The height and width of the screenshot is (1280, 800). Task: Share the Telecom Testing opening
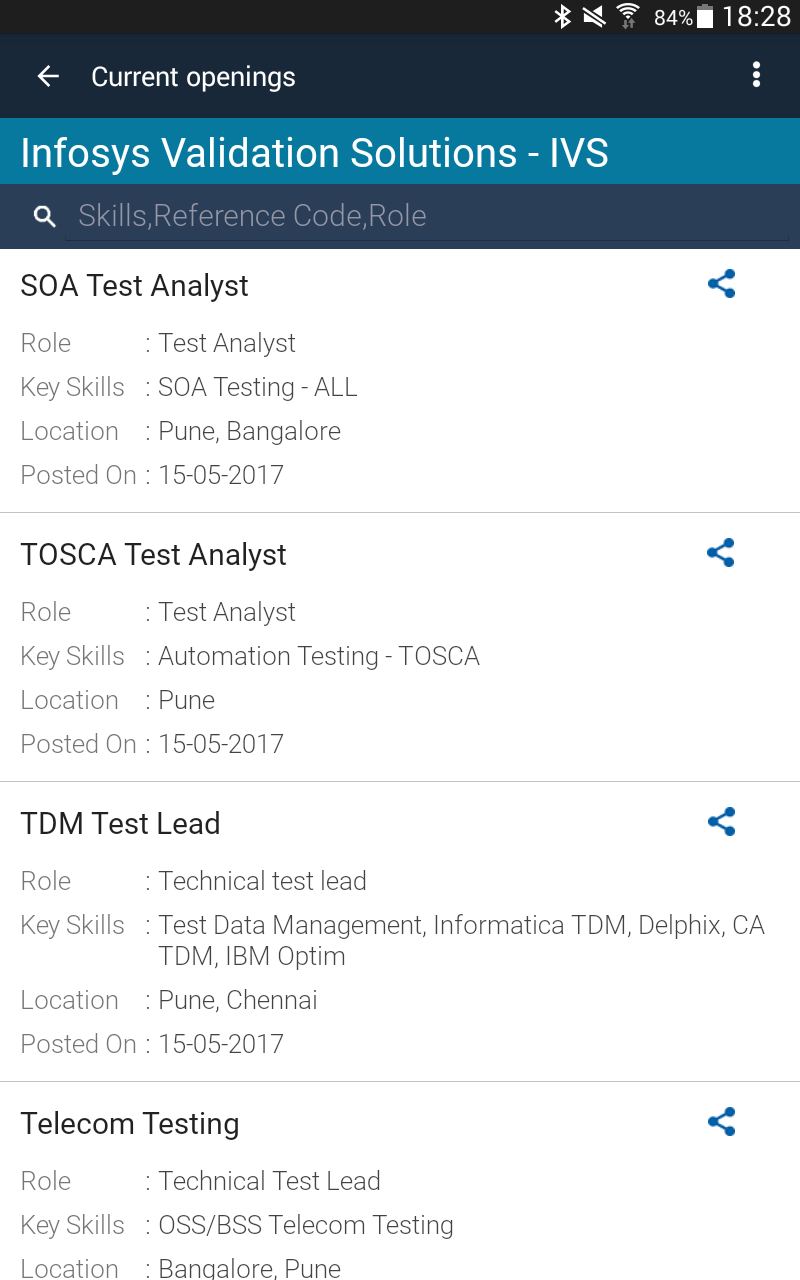(721, 1122)
